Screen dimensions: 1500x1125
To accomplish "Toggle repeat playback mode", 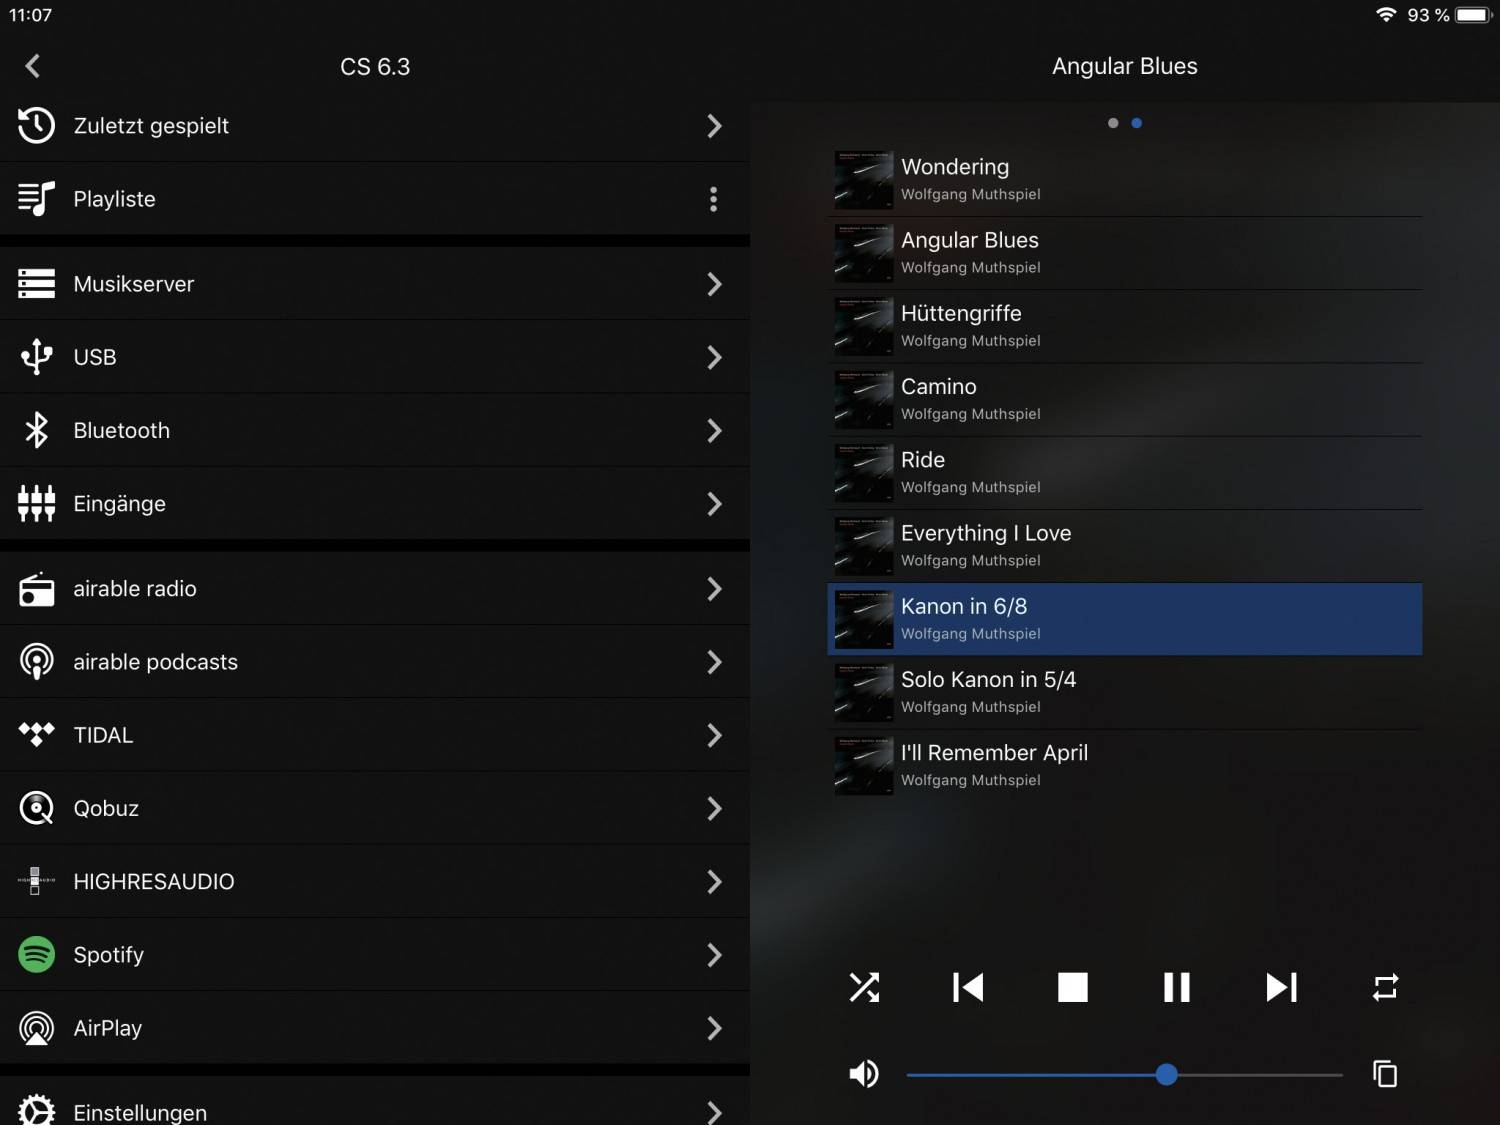I will coord(1385,987).
